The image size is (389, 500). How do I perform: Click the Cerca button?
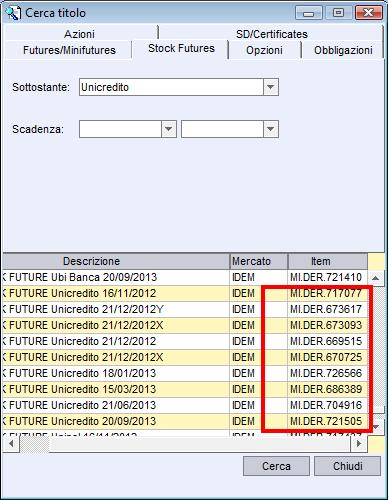[x=276, y=466]
